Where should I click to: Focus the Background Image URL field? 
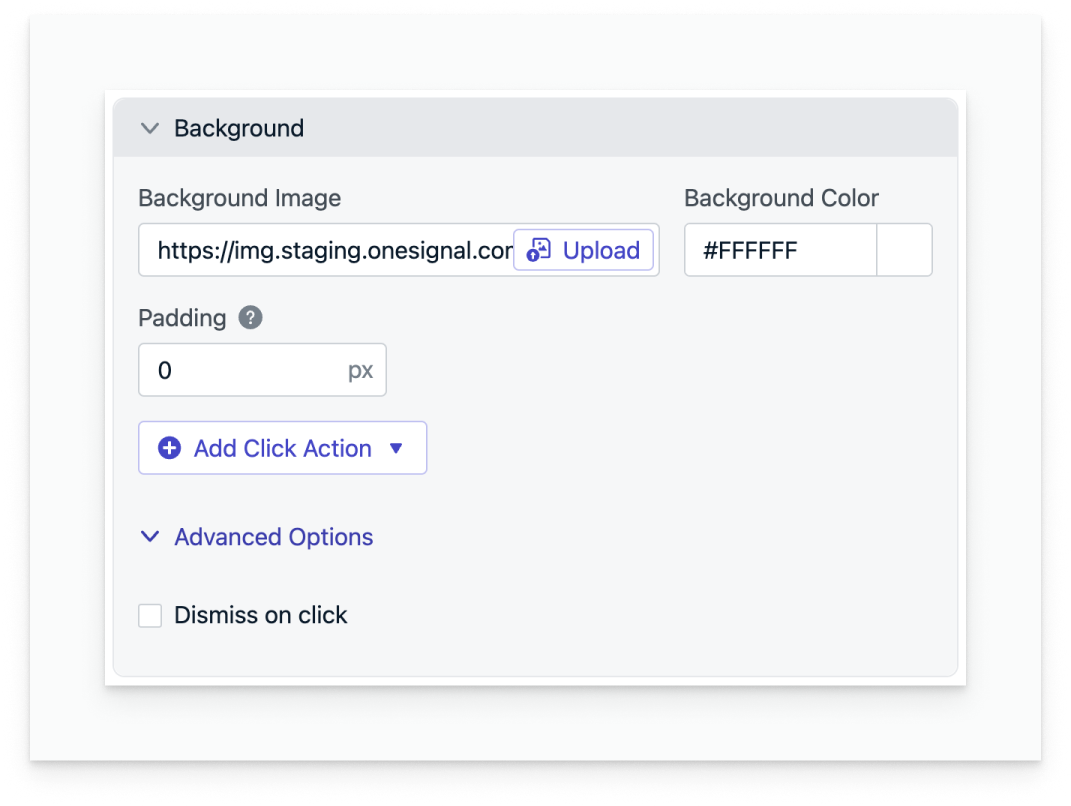click(x=326, y=250)
